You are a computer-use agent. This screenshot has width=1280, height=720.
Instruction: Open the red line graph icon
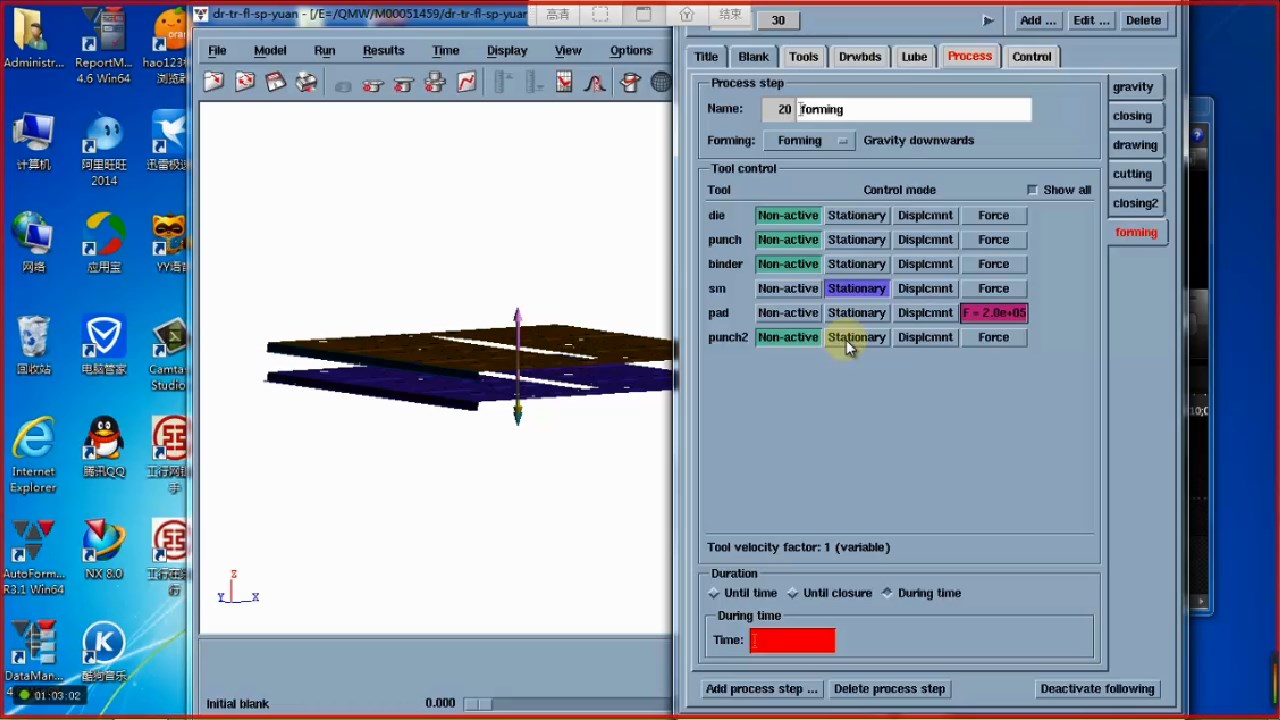pyautogui.click(x=466, y=83)
